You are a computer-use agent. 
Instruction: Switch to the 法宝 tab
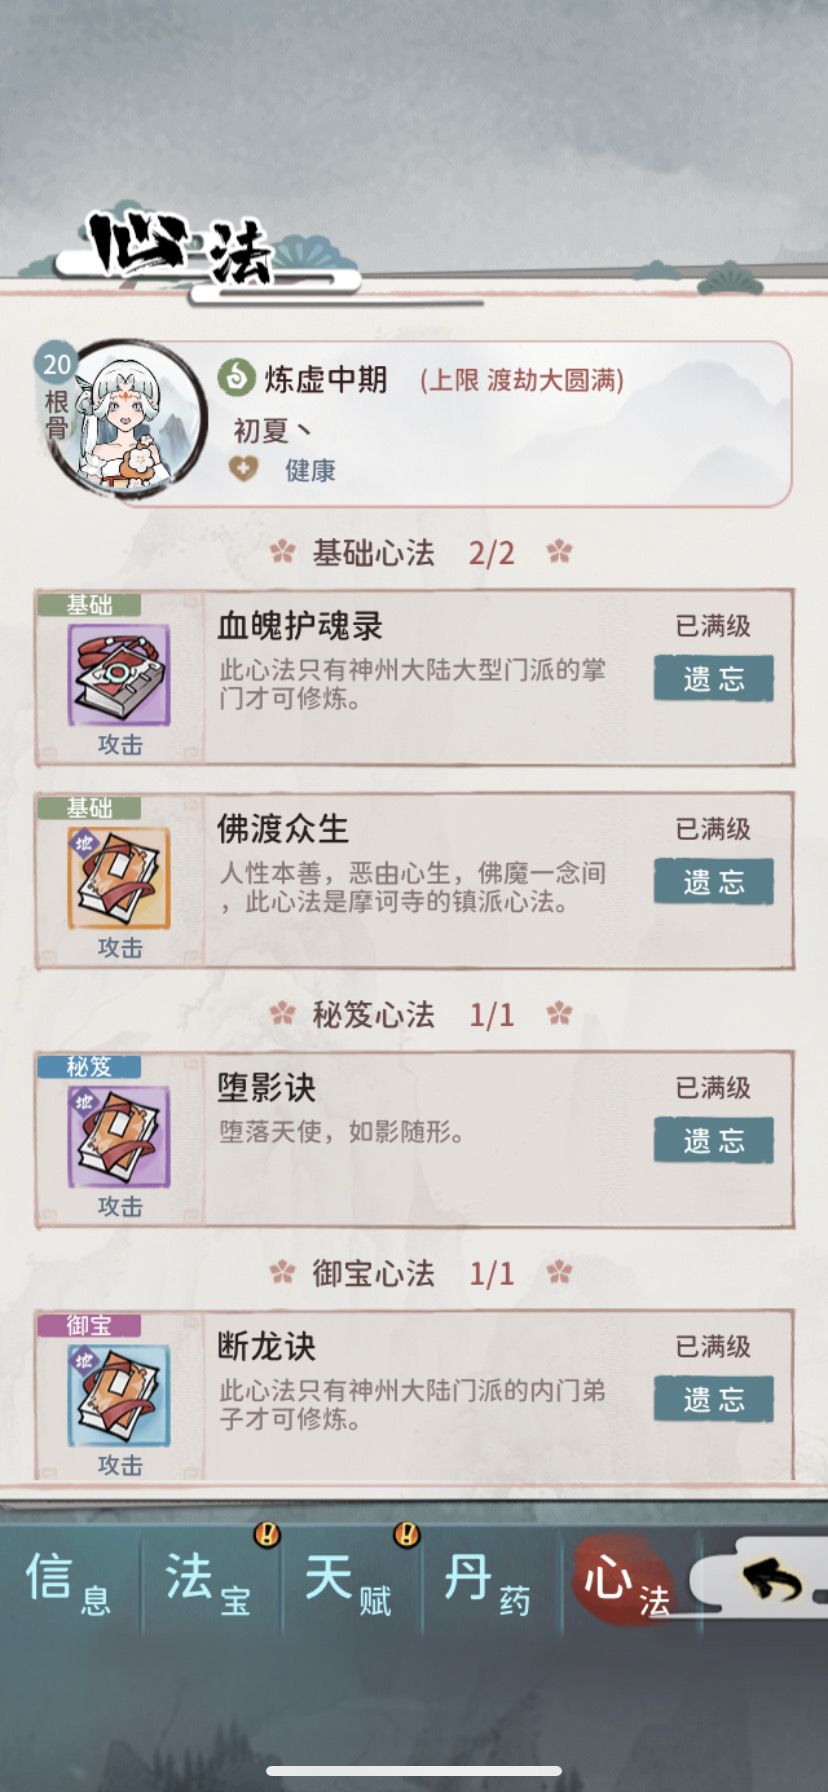tap(209, 1582)
